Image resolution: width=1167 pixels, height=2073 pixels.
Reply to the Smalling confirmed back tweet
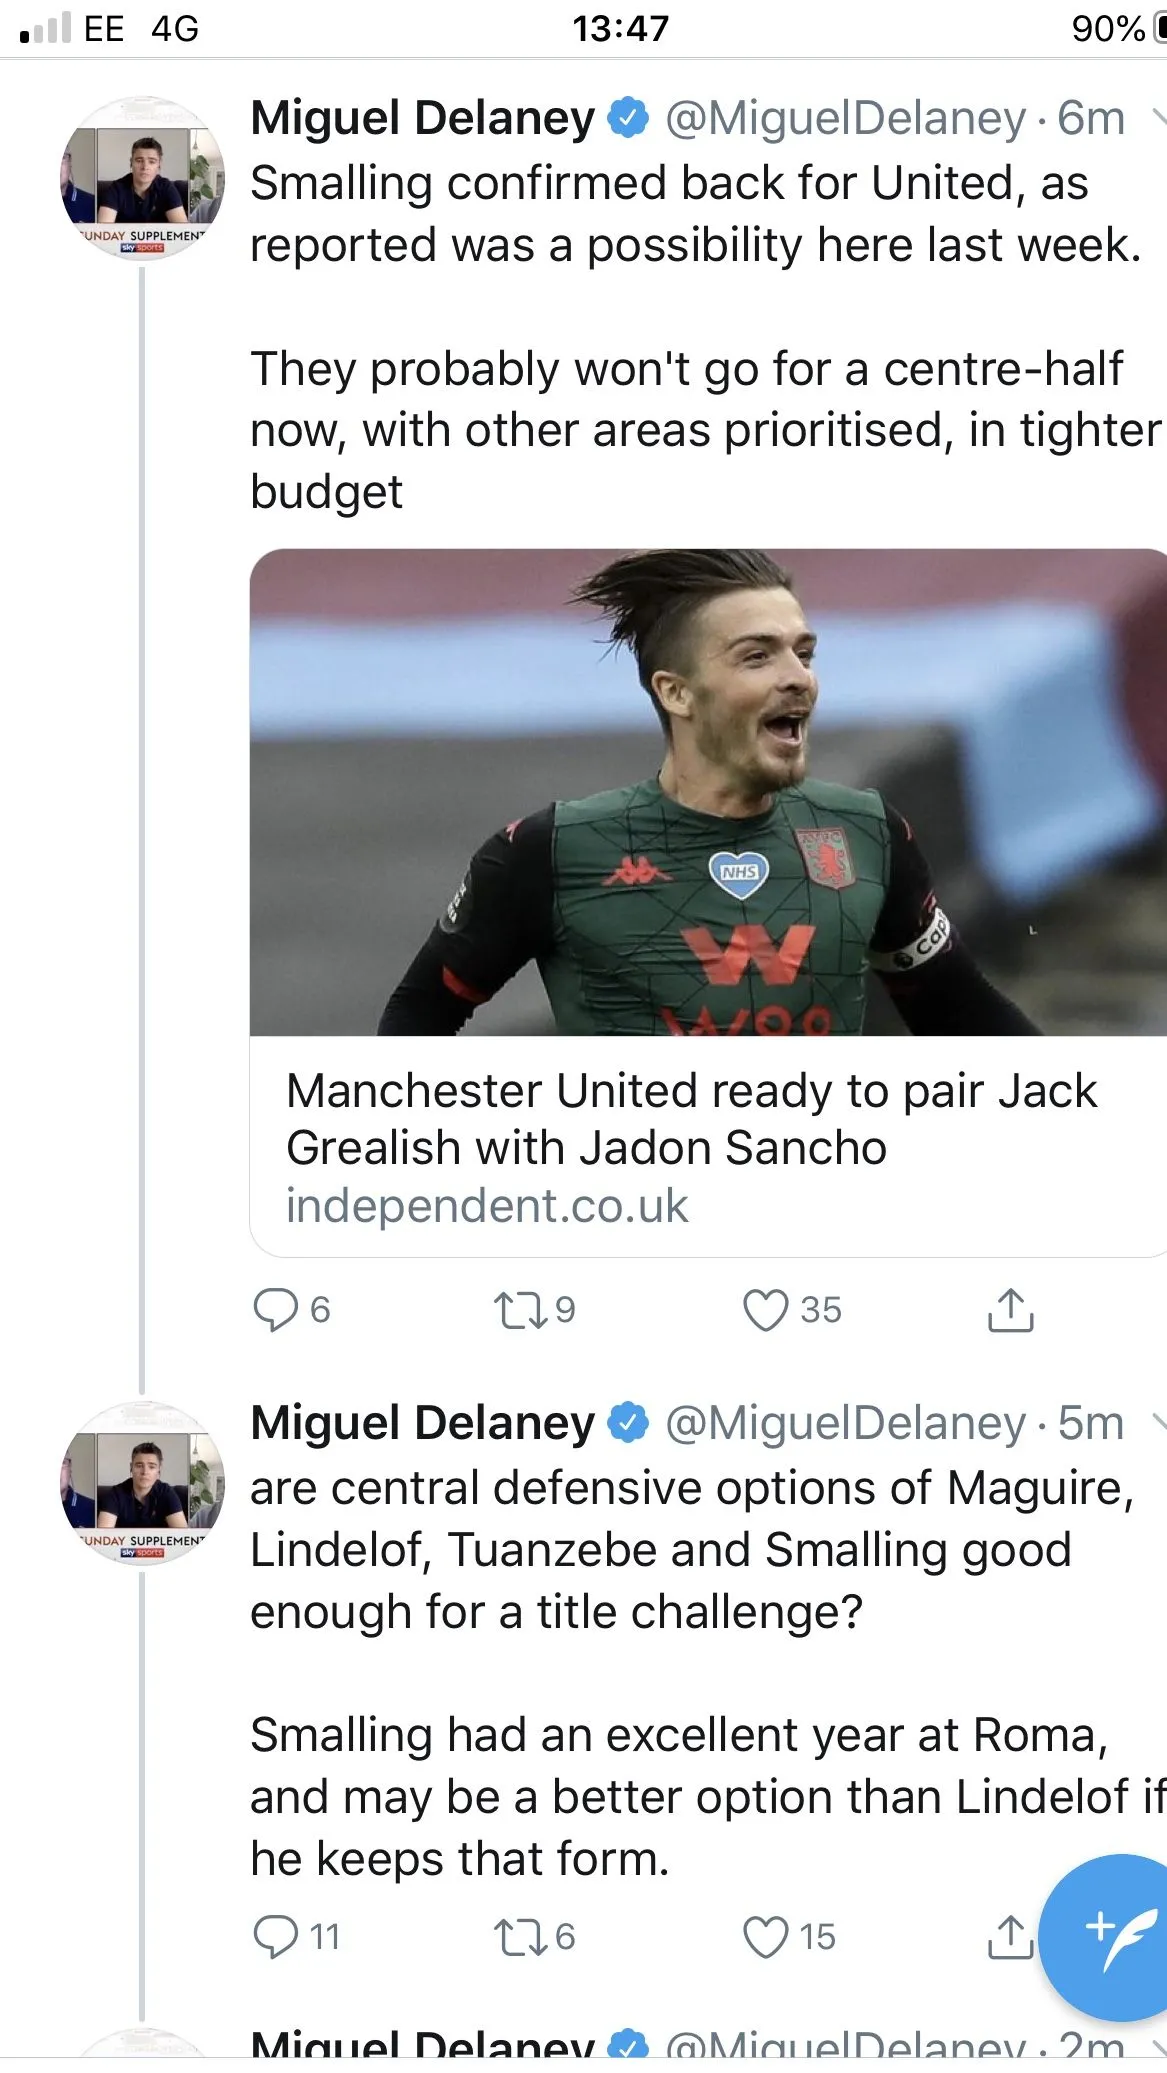[276, 1310]
